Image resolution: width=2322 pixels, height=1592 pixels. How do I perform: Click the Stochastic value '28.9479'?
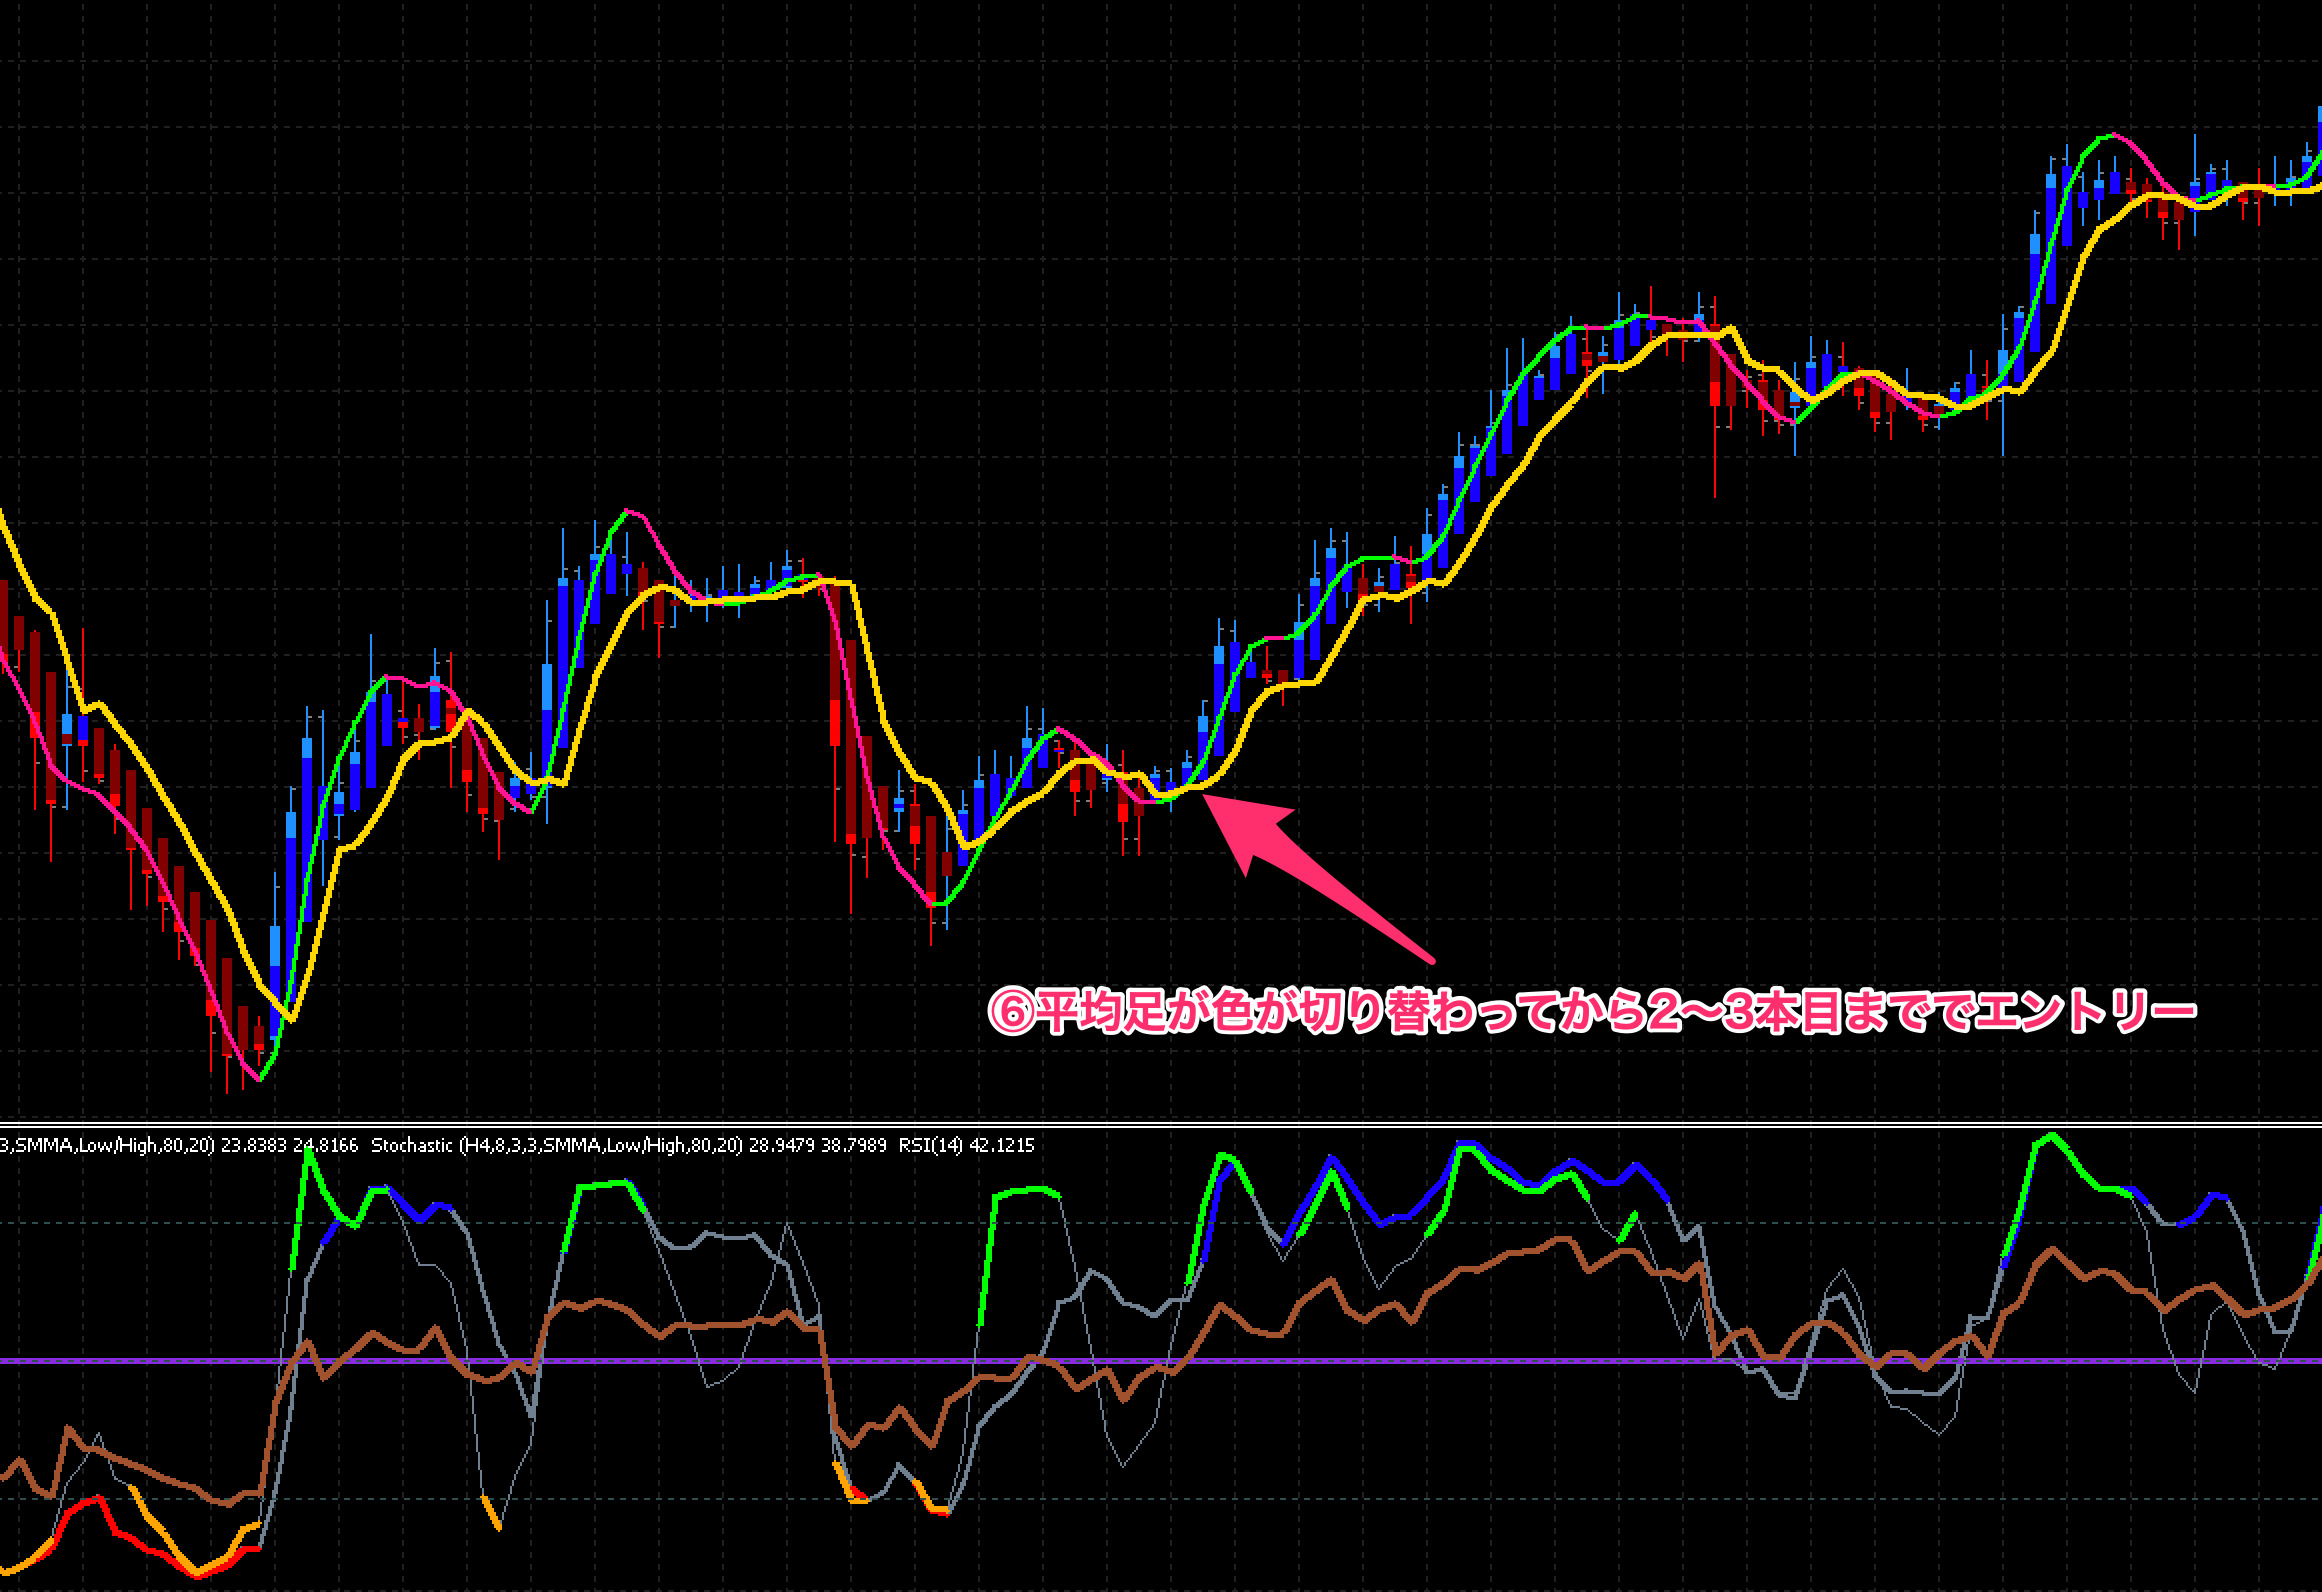coord(781,1145)
